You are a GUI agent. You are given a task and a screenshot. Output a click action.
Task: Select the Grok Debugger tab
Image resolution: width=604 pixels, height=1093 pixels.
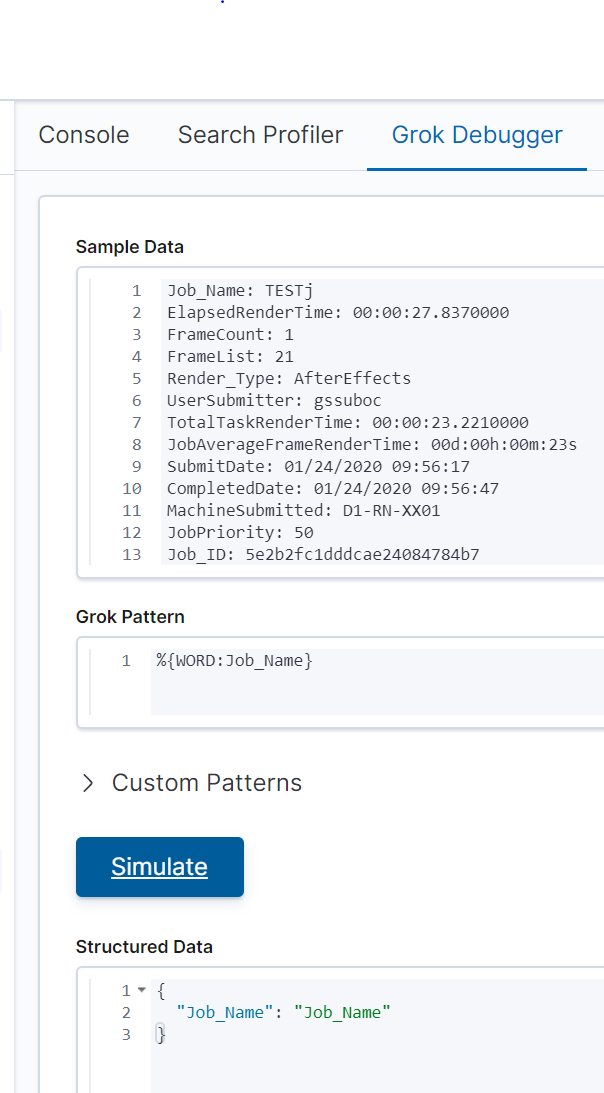click(477, 135)
